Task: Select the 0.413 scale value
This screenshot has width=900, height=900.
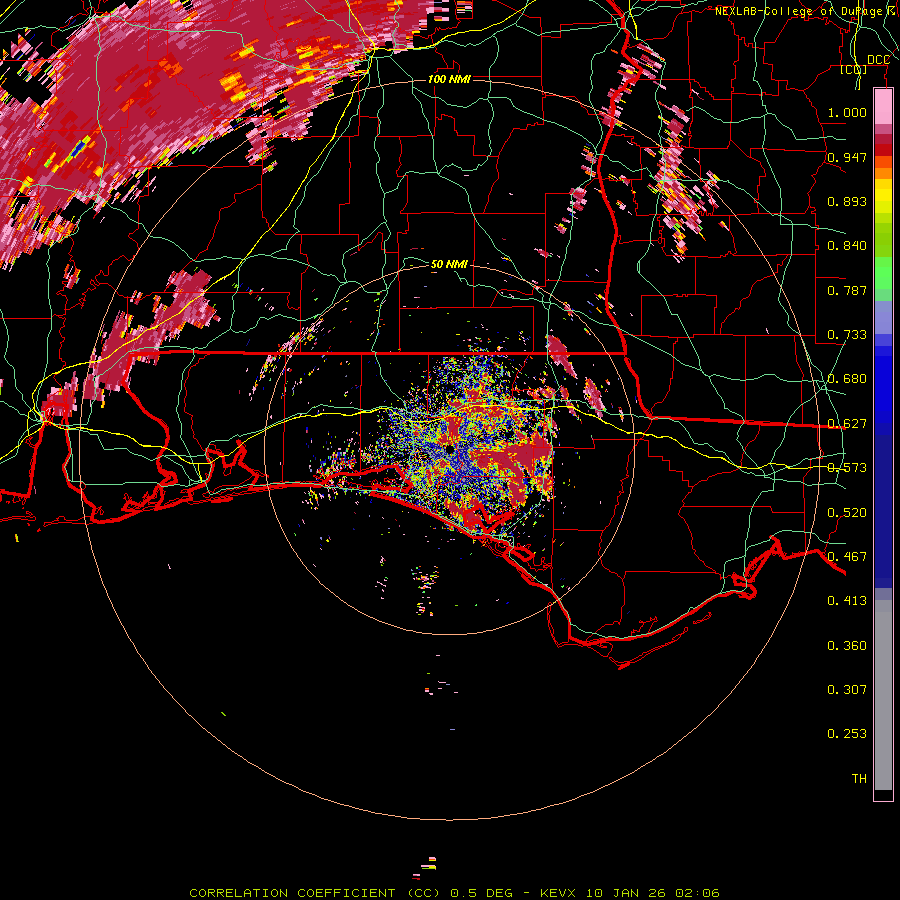Action: (847, 601)
